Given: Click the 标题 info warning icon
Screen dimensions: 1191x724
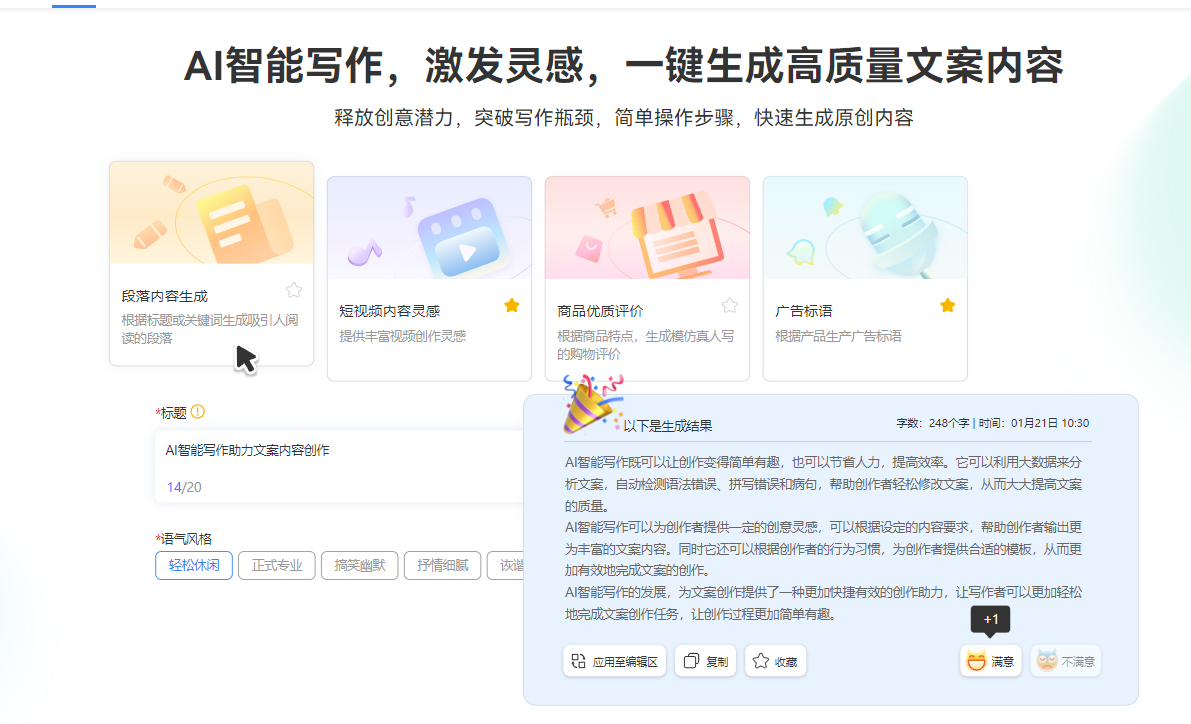Looking at the screenshot, I should pos(197,412).
